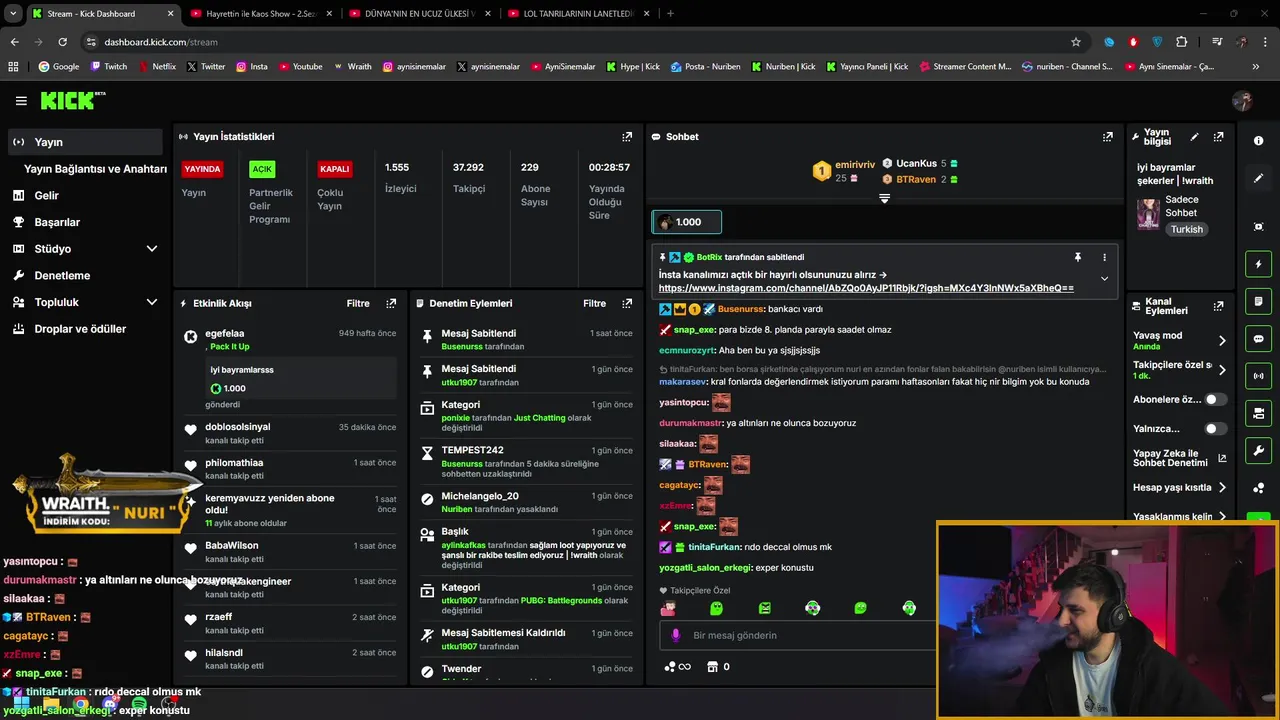
Task: Open the profile avatar in the Kick header
Action: pyautogui.click(x=1242, y=101)
